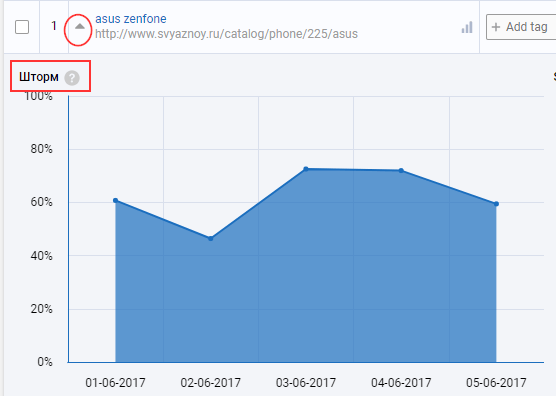Screen dimensions: 556x396
Task: Select the 04-06-2017 data point on chart
Action: tap(401, 171)
